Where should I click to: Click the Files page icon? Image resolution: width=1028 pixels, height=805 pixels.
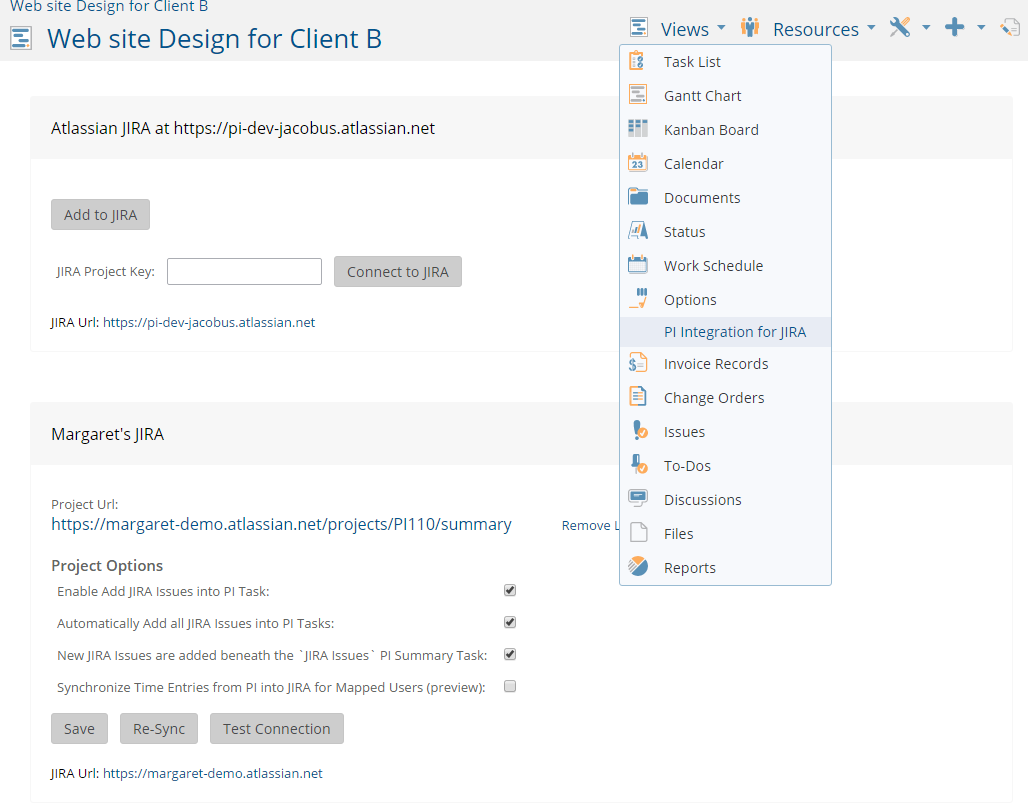(638, 532)
